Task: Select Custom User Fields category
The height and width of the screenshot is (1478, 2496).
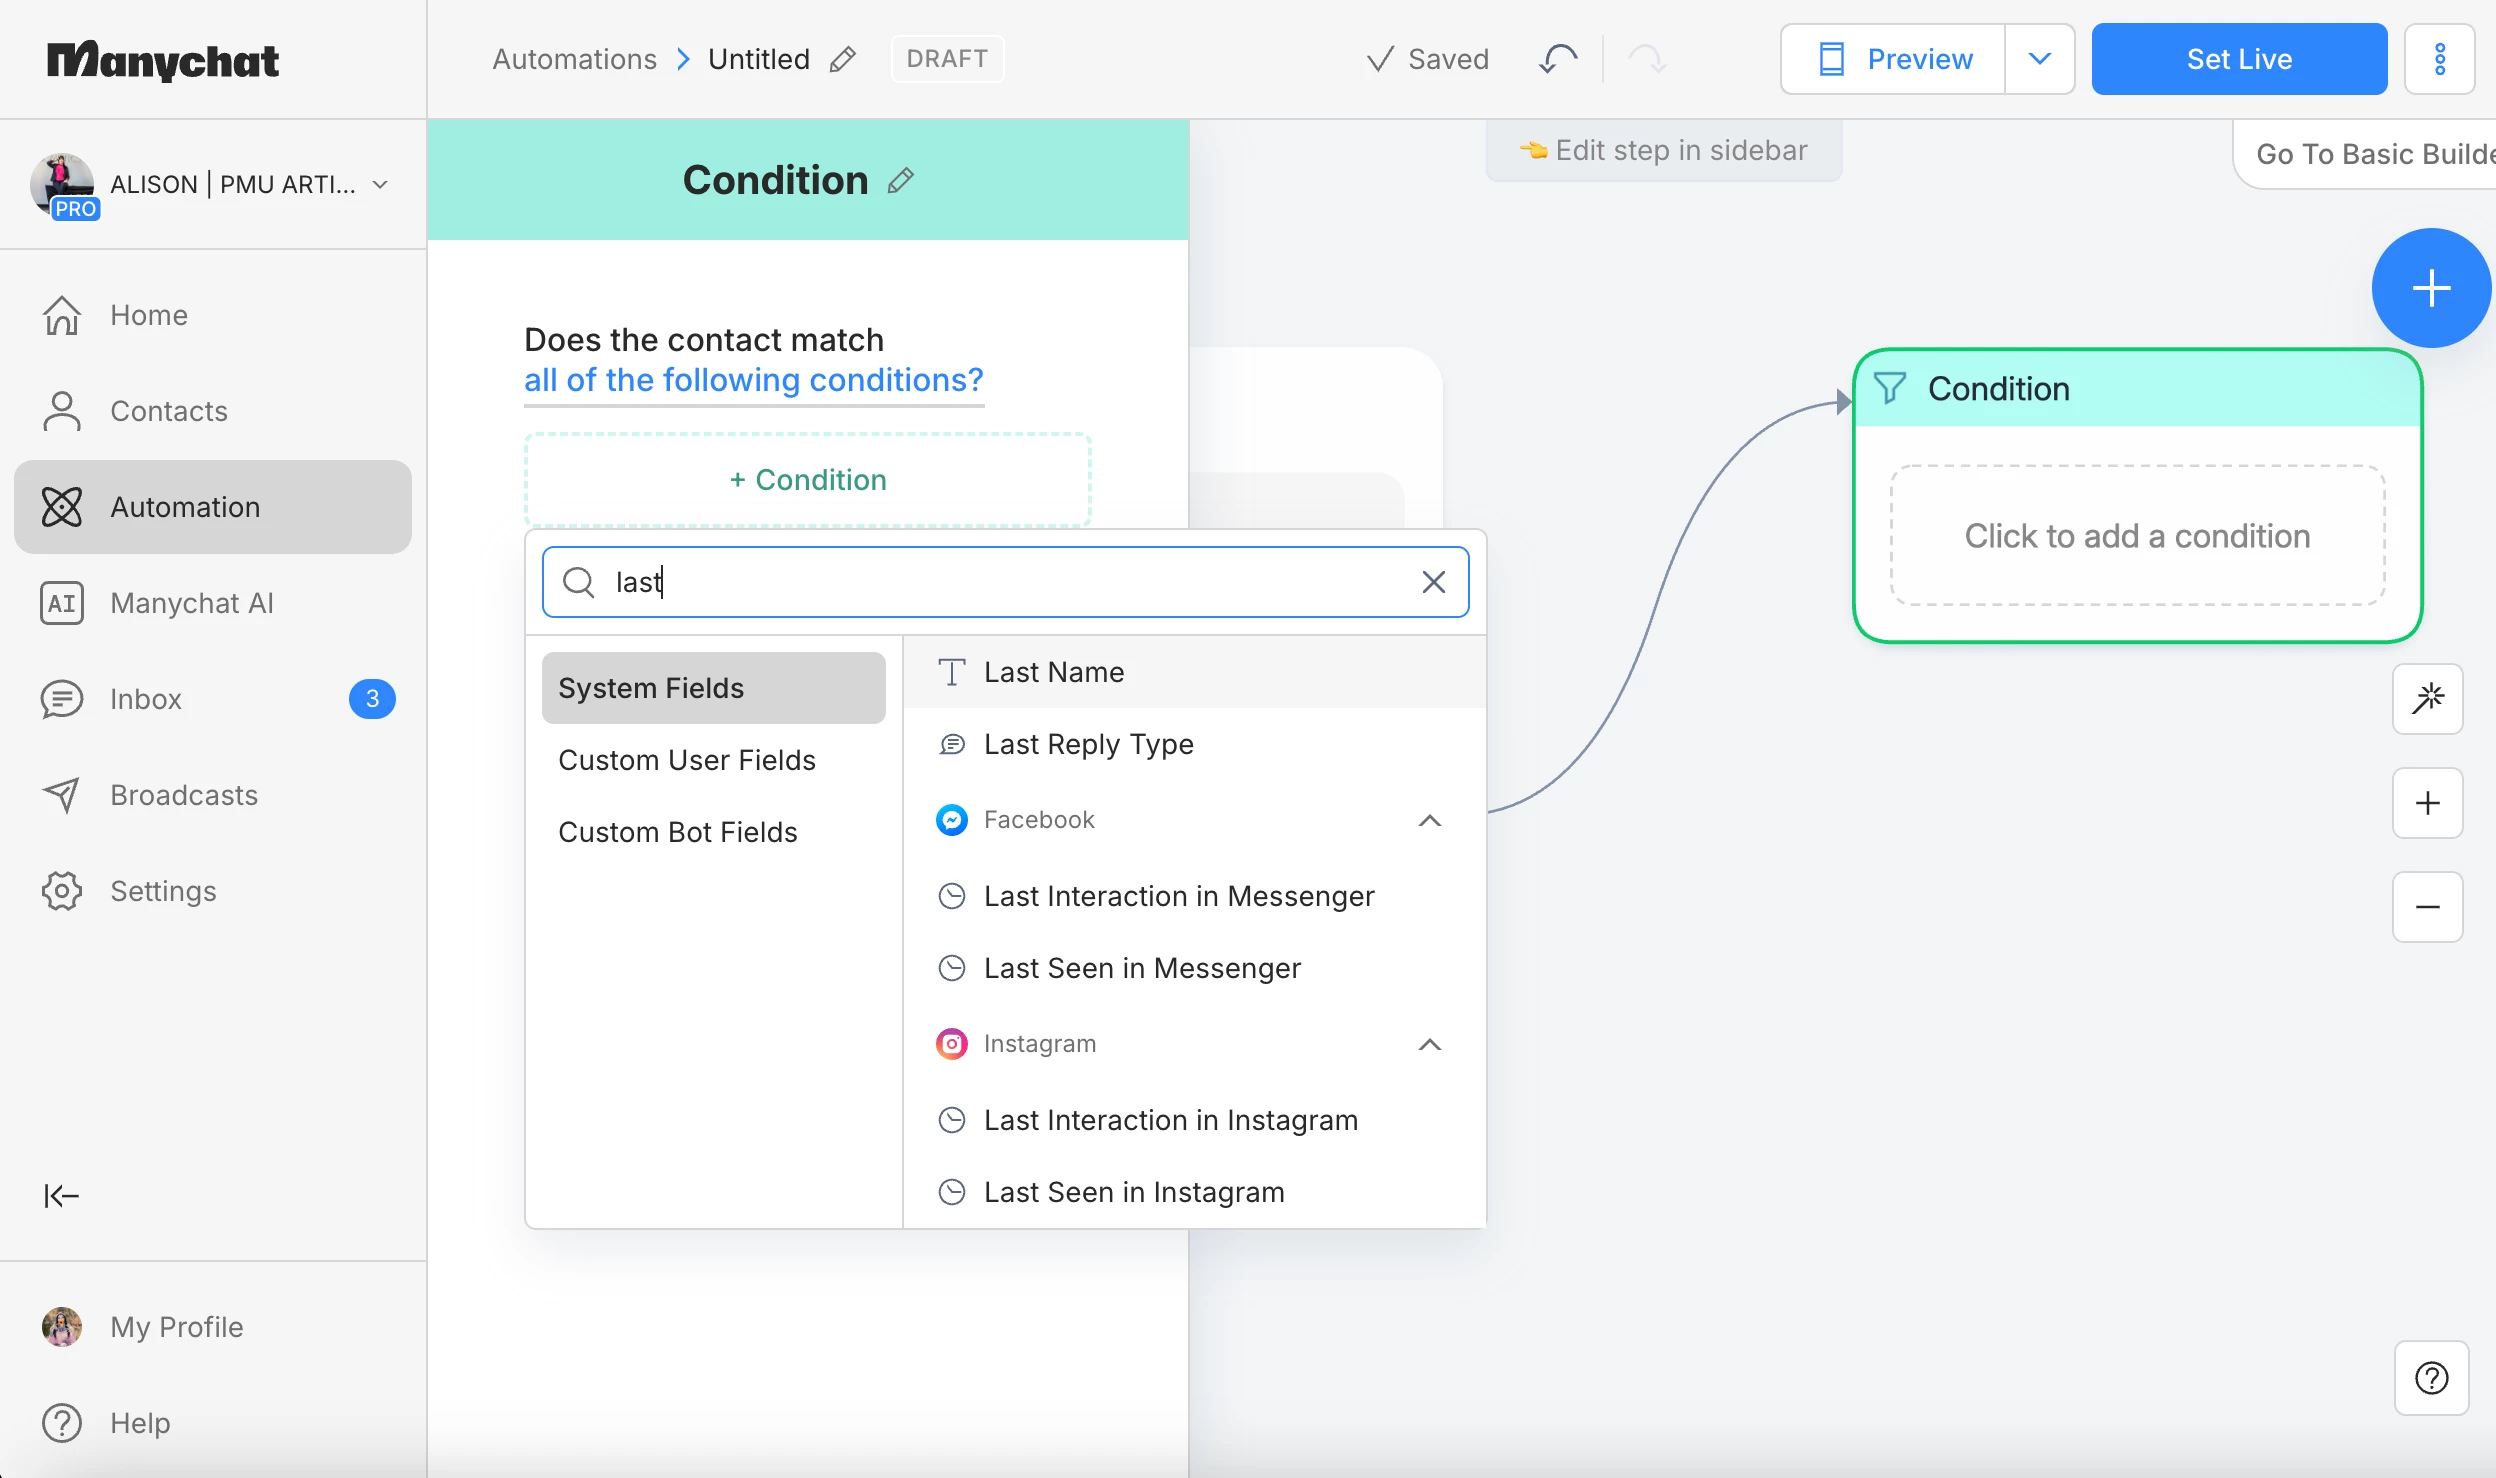Action: (687, 760)
